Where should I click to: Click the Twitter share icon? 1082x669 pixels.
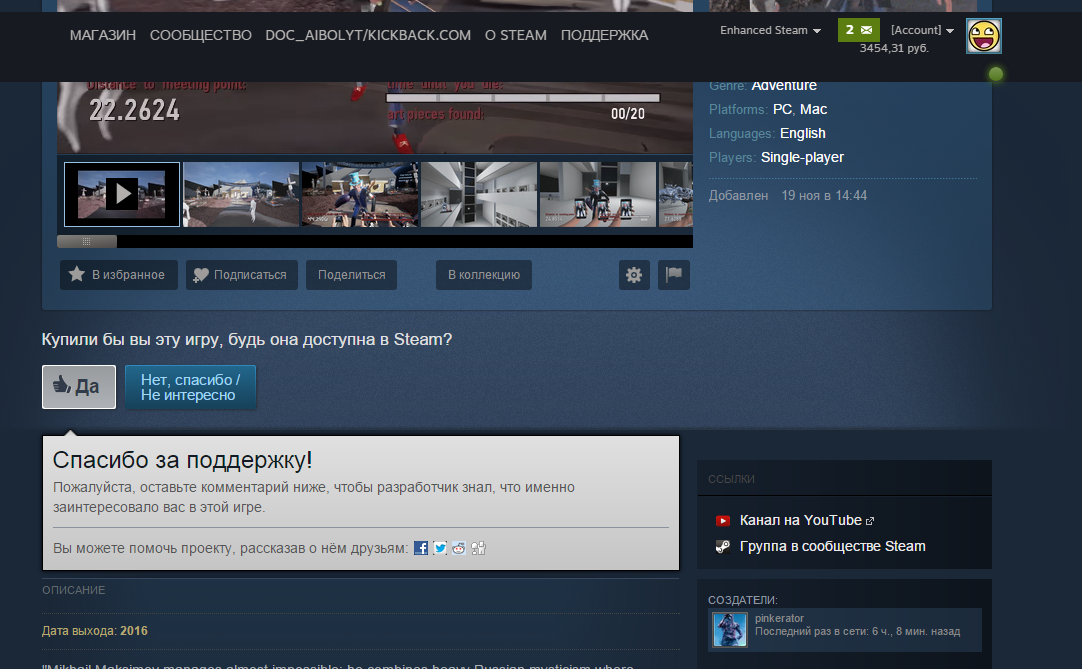pyautogui.click(x=440, y=548)
